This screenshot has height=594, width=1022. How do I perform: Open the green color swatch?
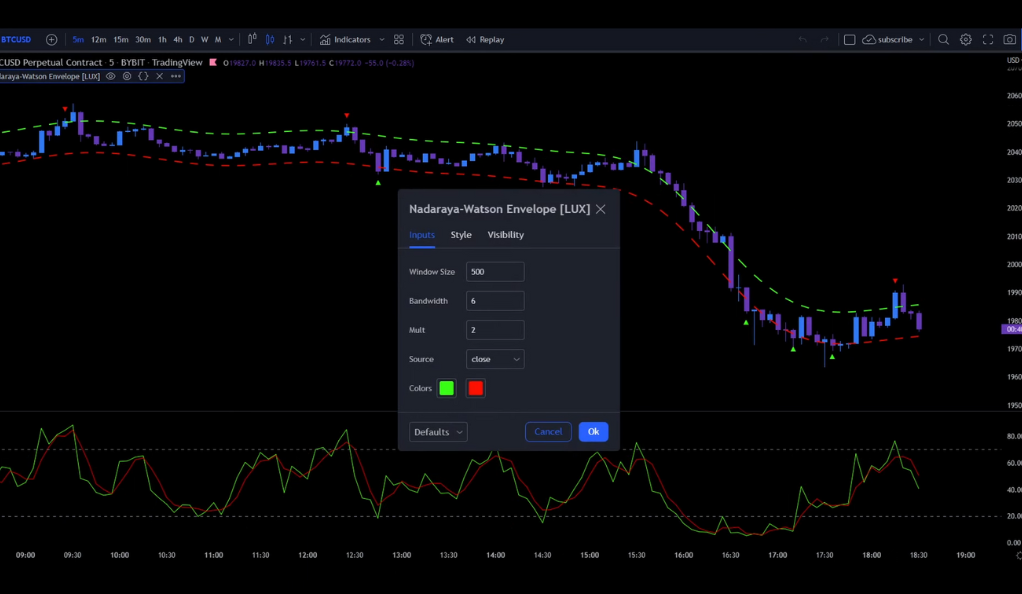[x=446, y=388]
